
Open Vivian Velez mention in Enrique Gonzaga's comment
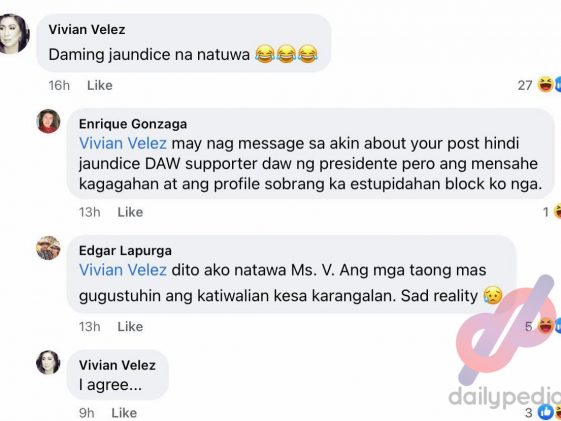point(123,143)
